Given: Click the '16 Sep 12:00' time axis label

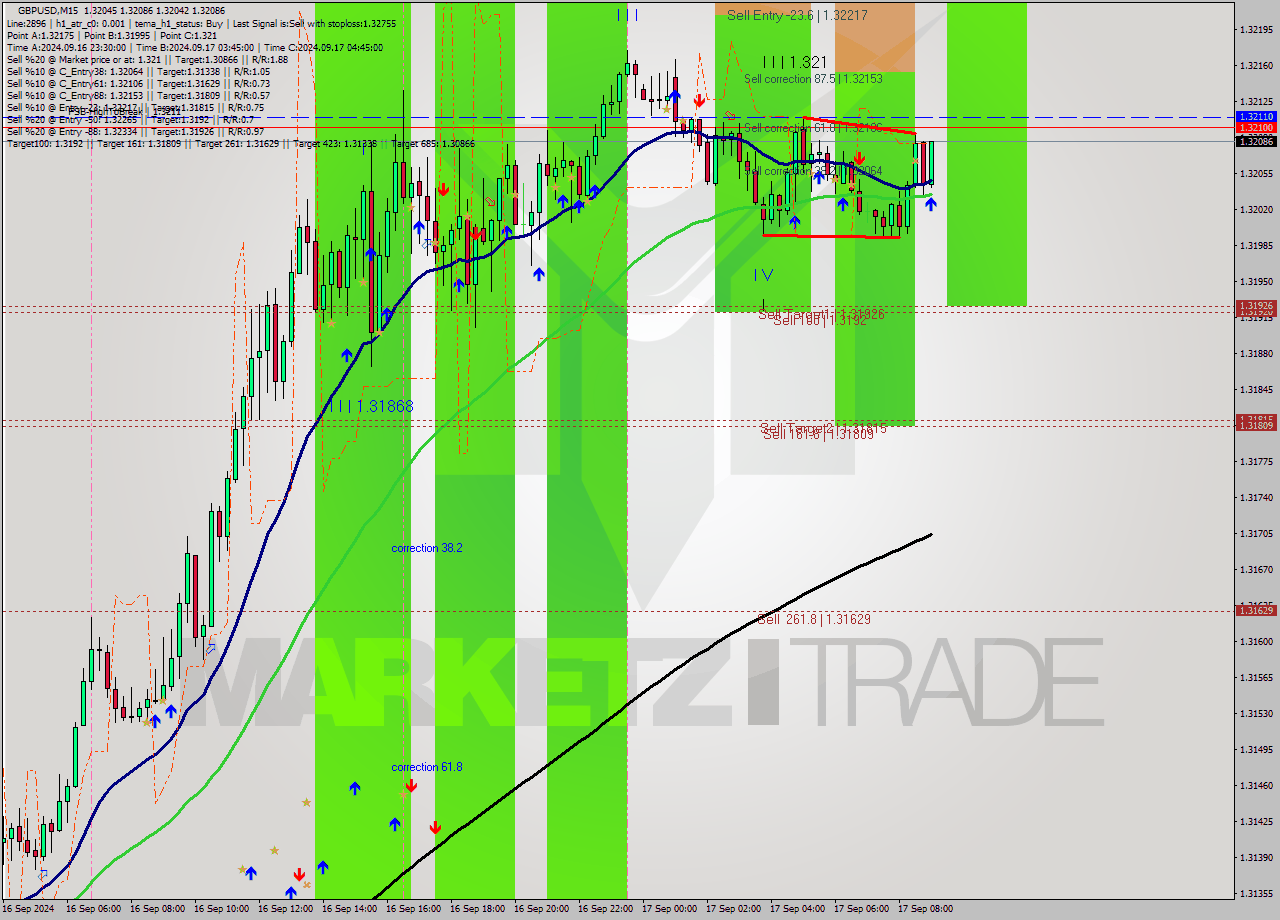Looking at the screenshot, I should tap(285, 910).
